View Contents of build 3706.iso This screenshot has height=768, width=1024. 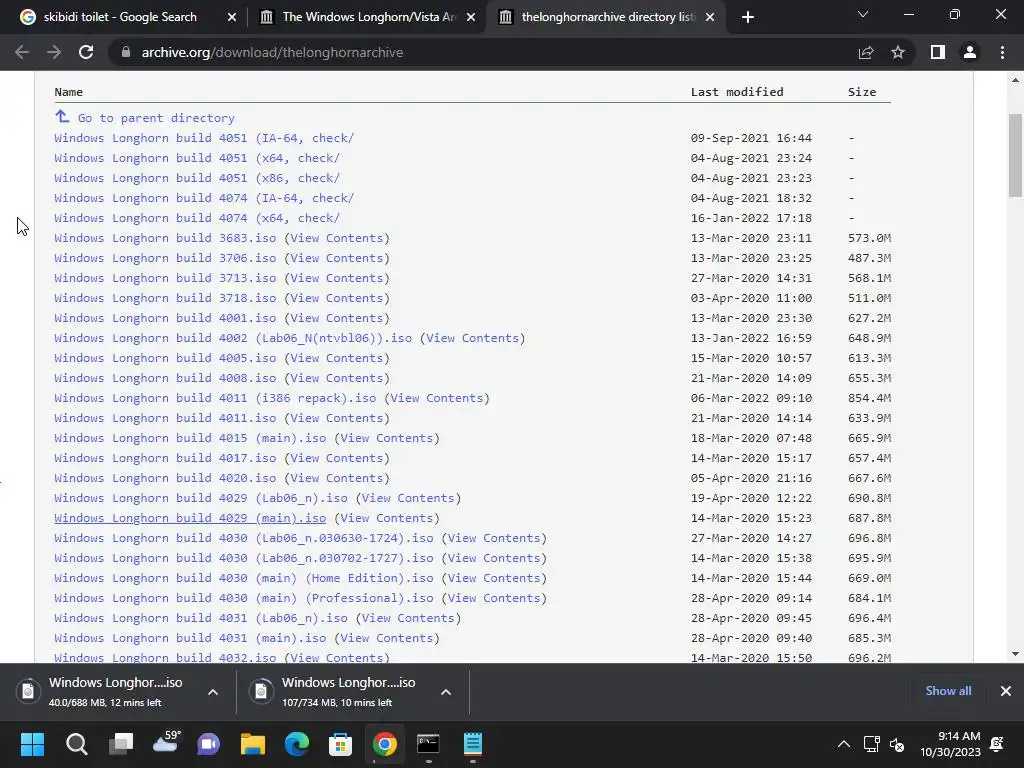(336, 258)
